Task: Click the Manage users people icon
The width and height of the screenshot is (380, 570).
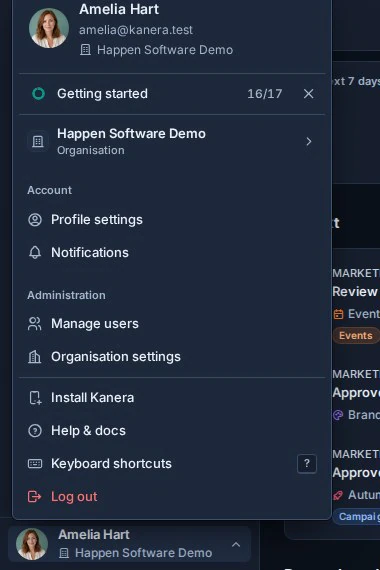Action: (35, 324)
